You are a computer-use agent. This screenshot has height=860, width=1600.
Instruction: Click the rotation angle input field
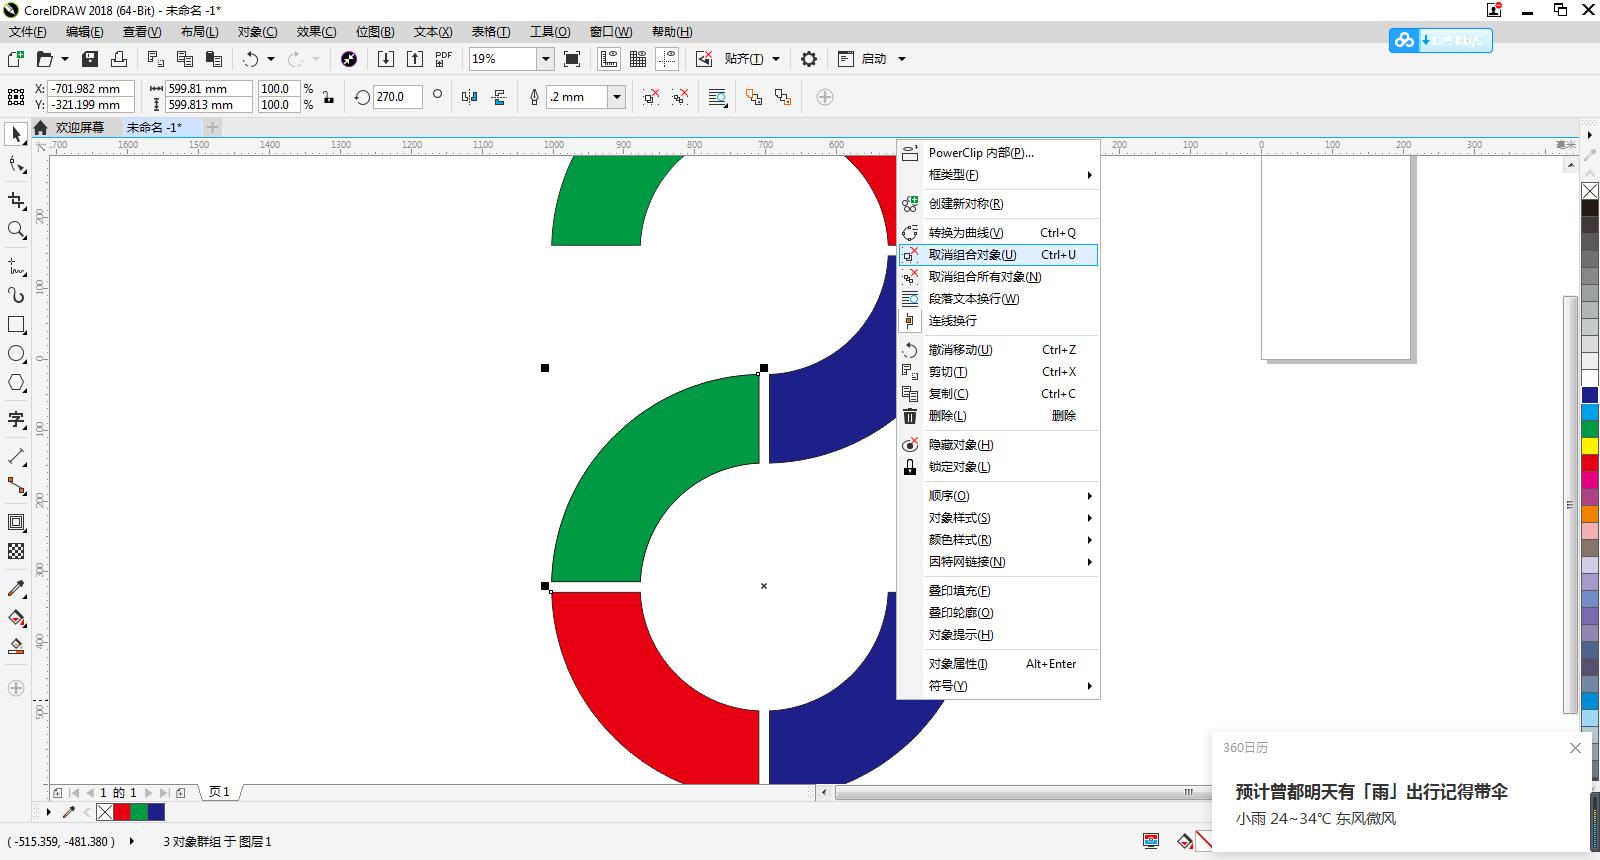396,97
